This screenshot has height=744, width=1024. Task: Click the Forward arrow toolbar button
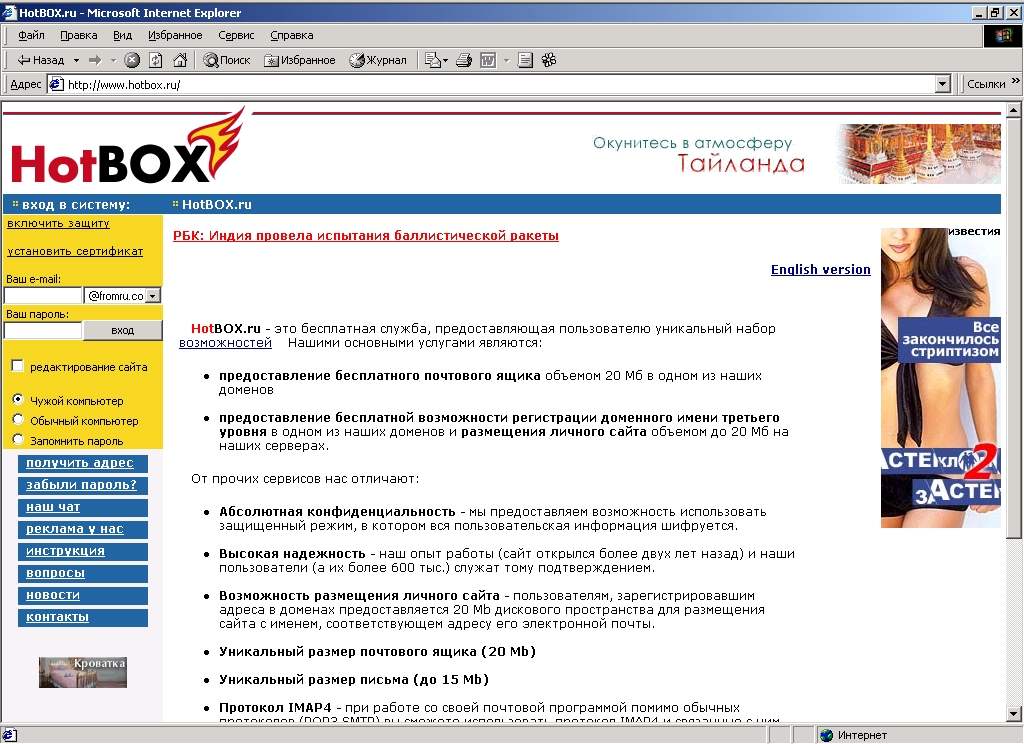coord(95,60)
